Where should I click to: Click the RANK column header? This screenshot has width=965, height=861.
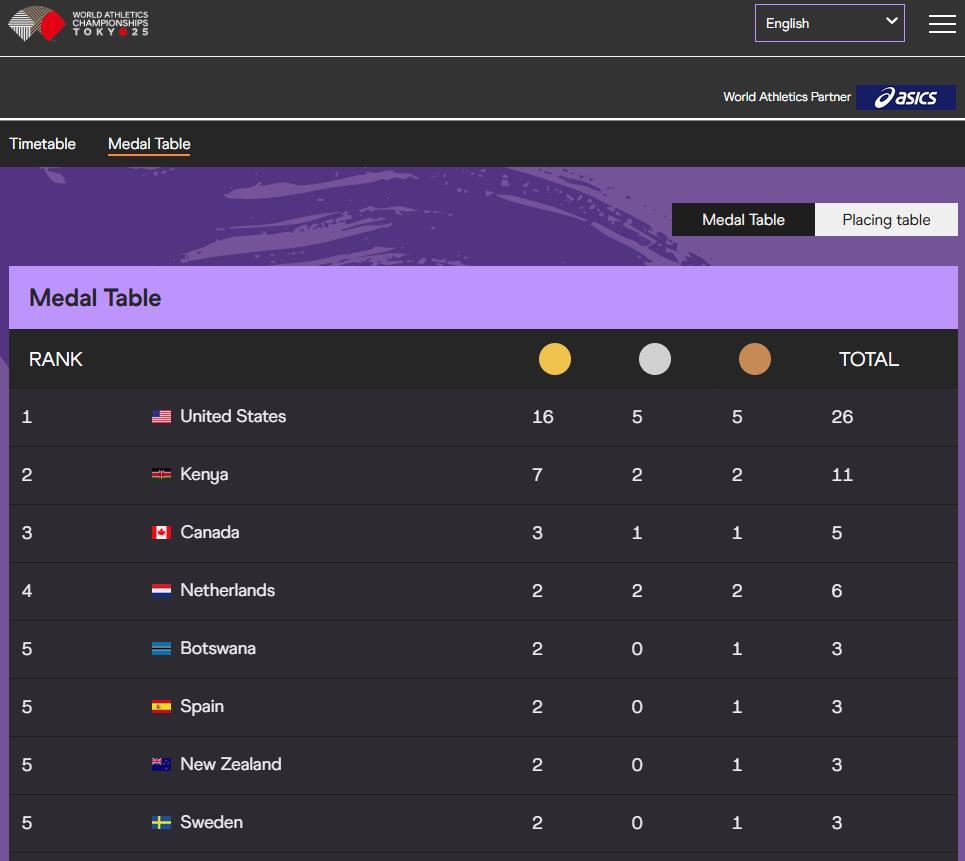click(56, 359)
